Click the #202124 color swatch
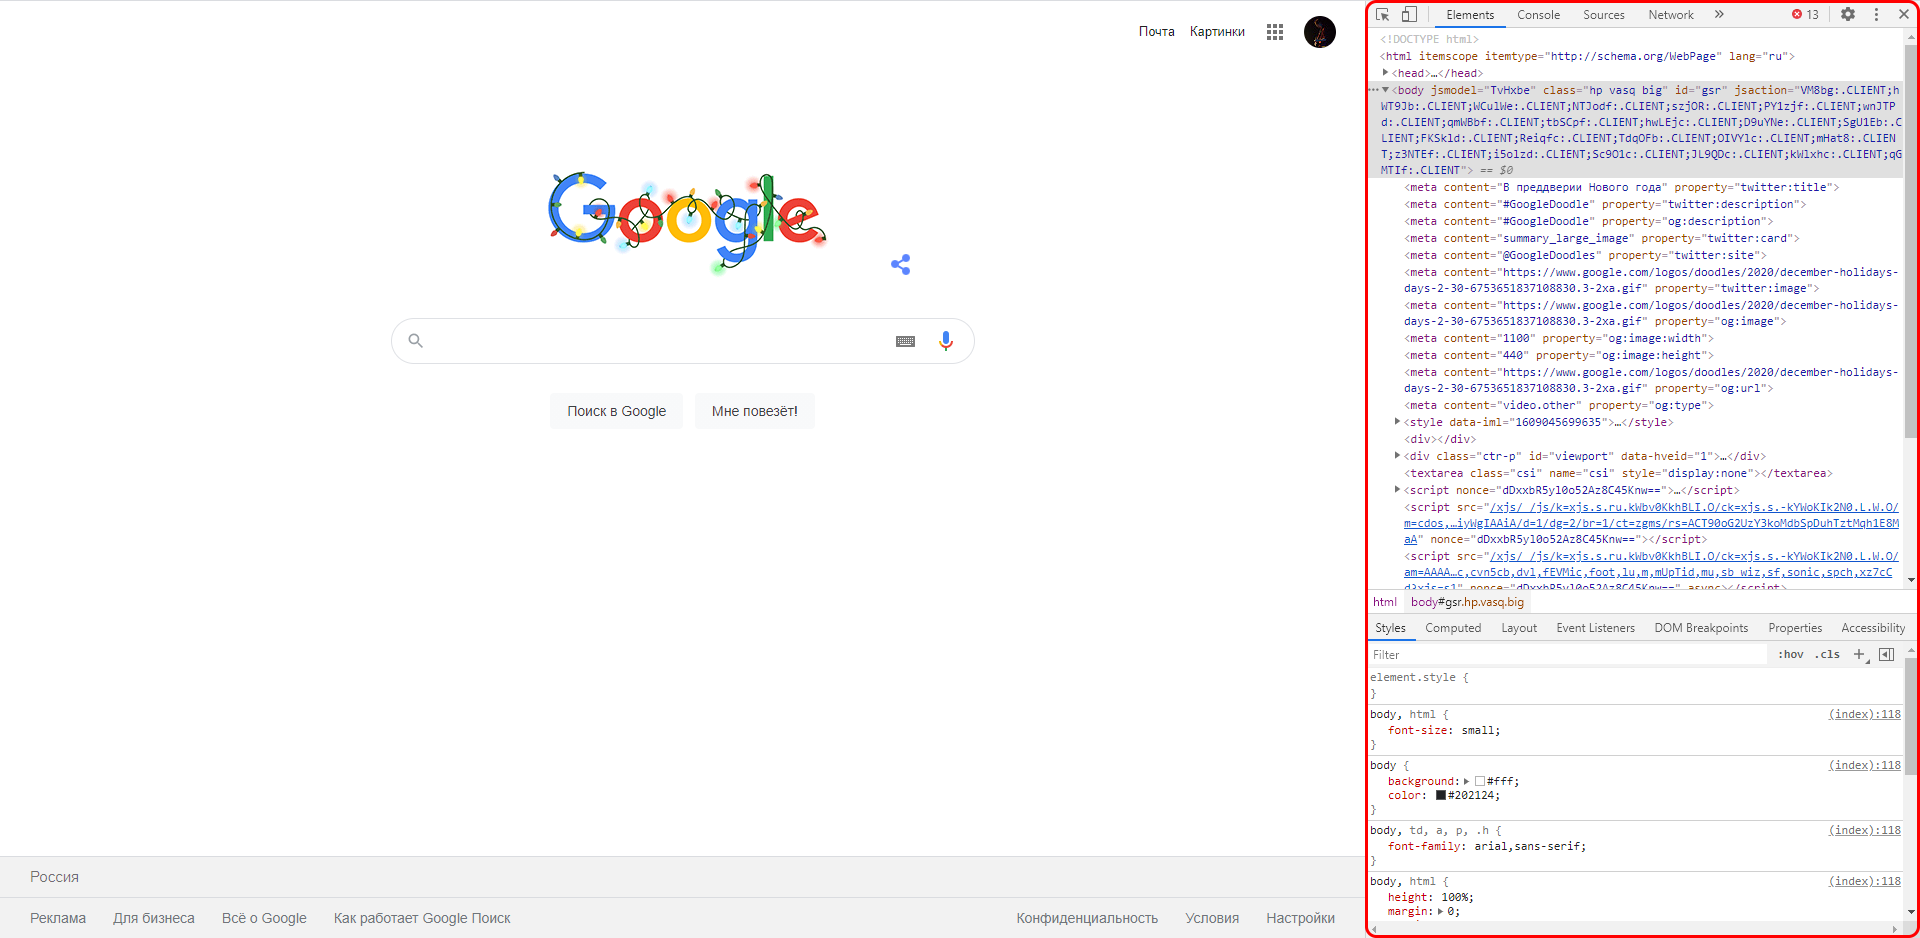The height and width of the screenshot is (938, 1920). [1441, 796]
